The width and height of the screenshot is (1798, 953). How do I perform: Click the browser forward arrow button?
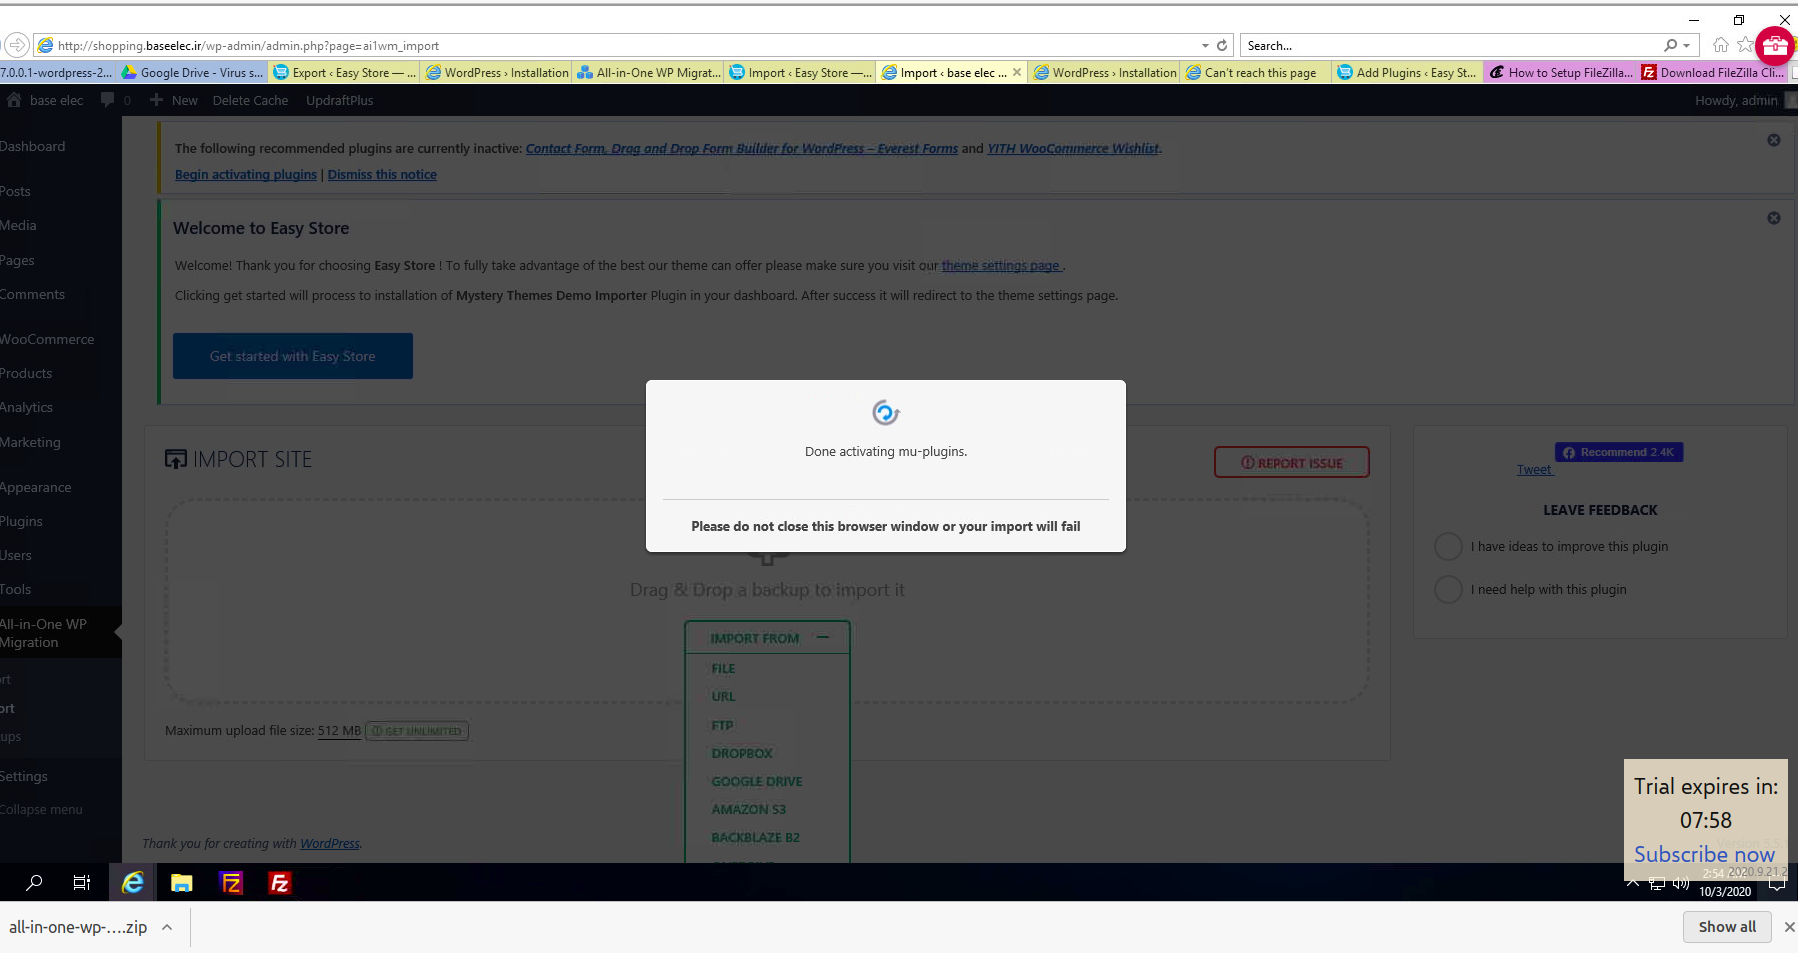tap(17, 45)
